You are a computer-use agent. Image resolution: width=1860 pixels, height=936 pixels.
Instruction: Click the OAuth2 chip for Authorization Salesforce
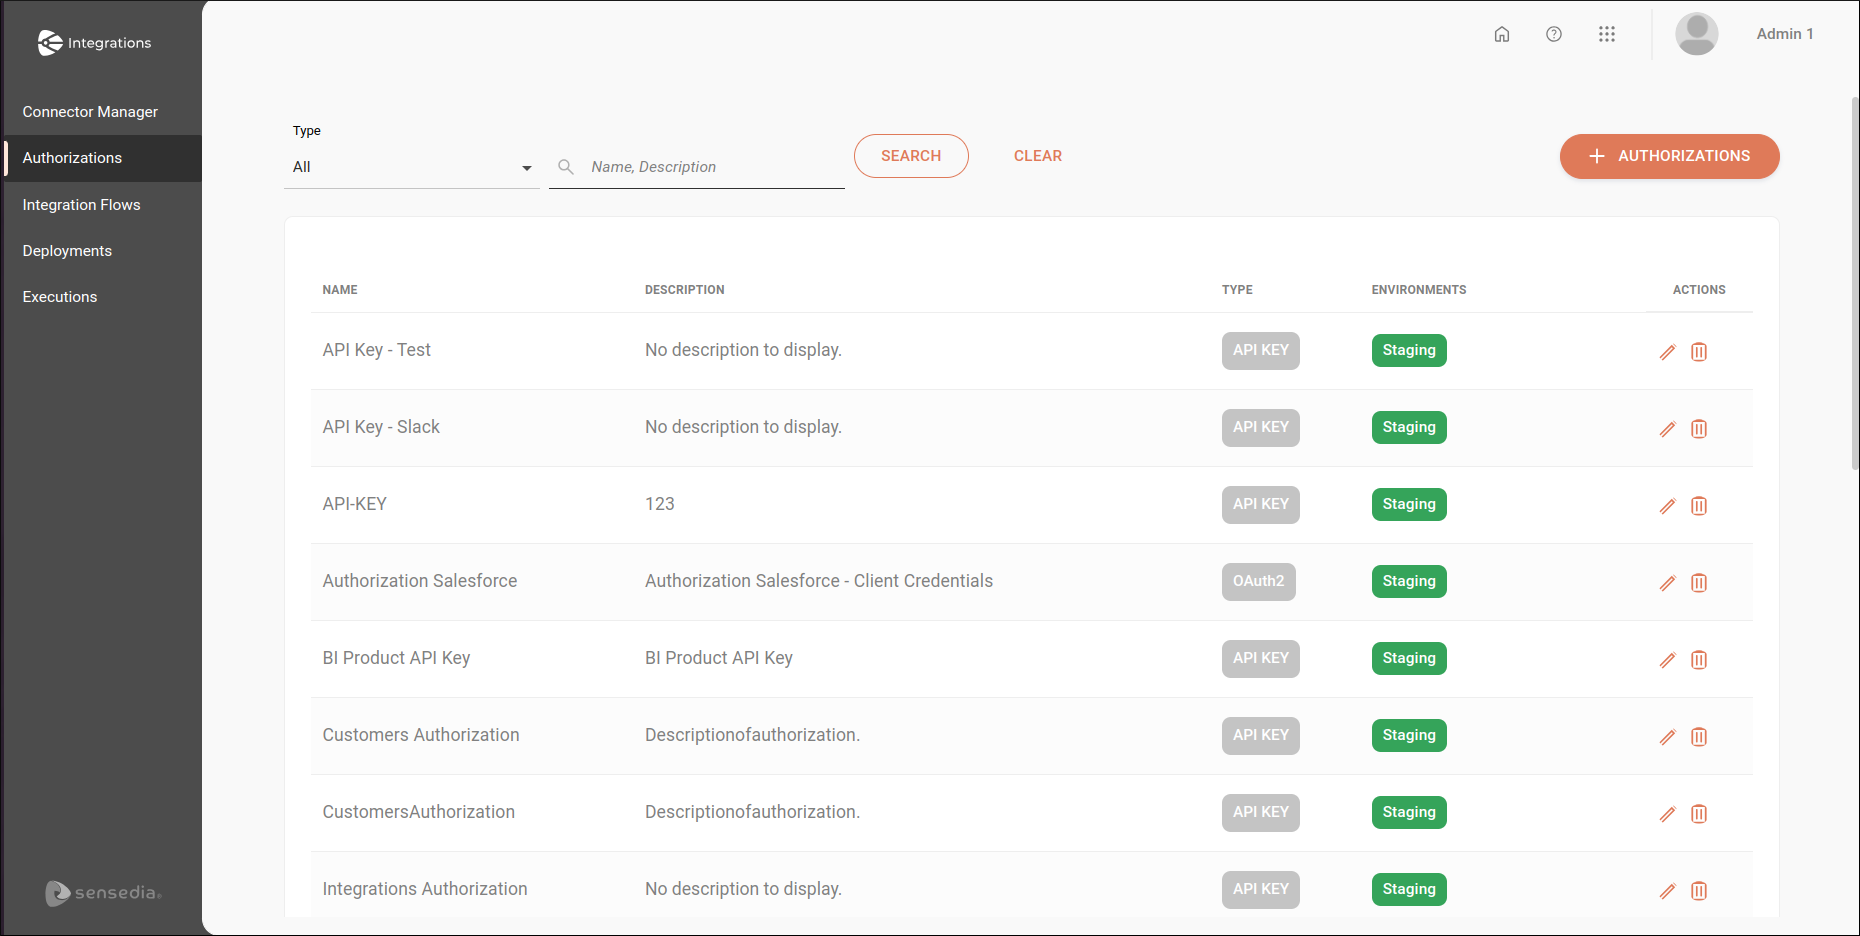pos(1258,581)
